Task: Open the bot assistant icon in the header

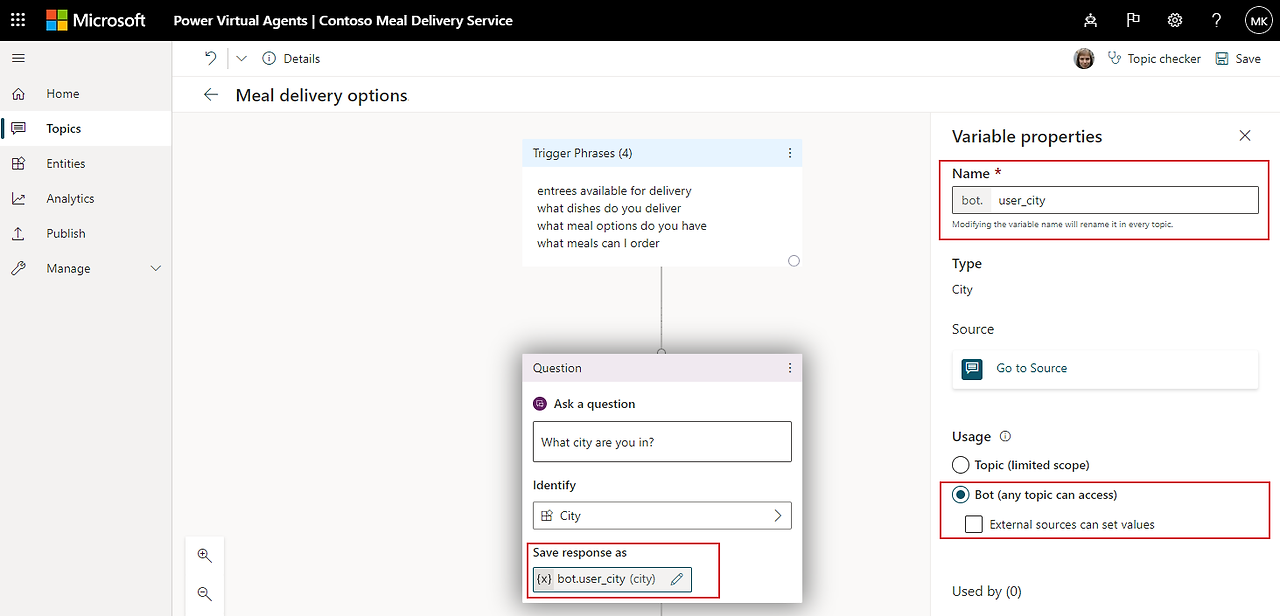Action: (x=1090, y=20)
